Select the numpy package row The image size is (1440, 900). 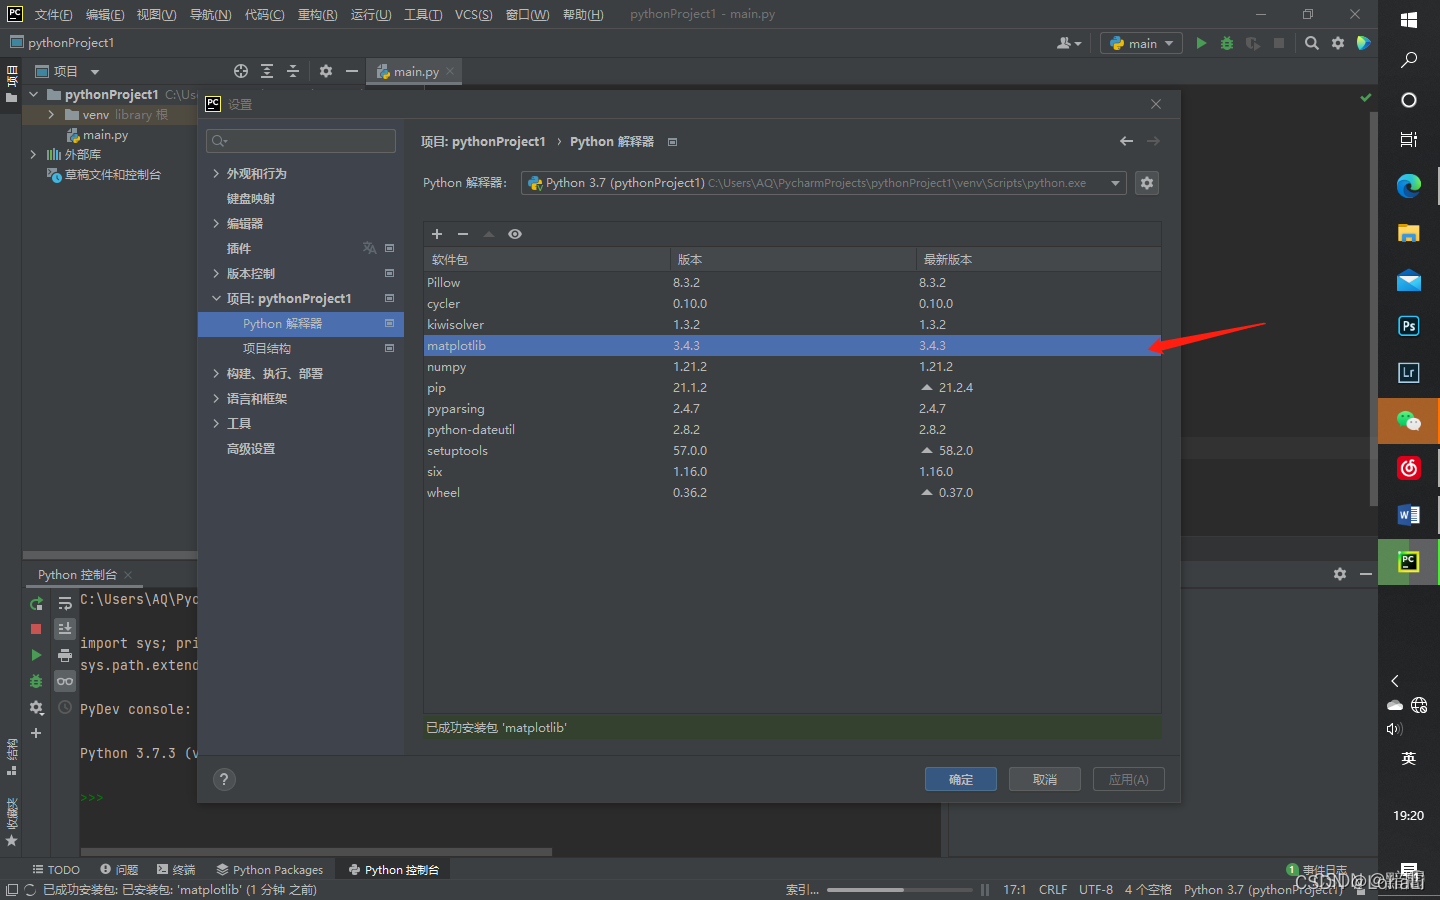tap(792, 366)
